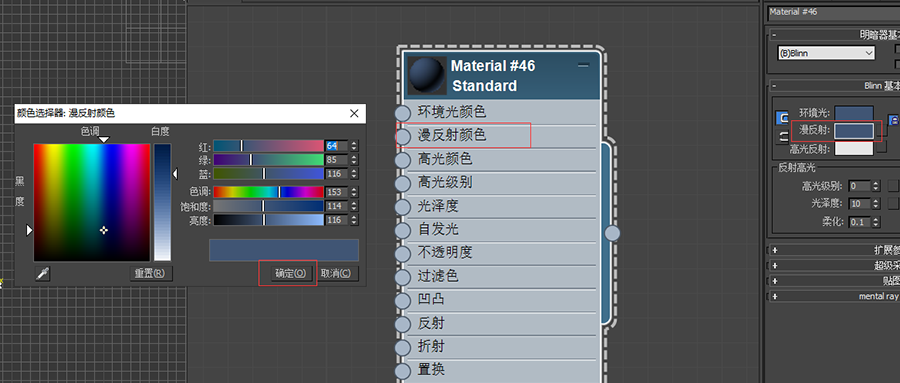Image resolution: width=900 pixels, height=383 pixels.
Task: Click the 绿 value spinner arrows
Action: (x=354, y=160)
